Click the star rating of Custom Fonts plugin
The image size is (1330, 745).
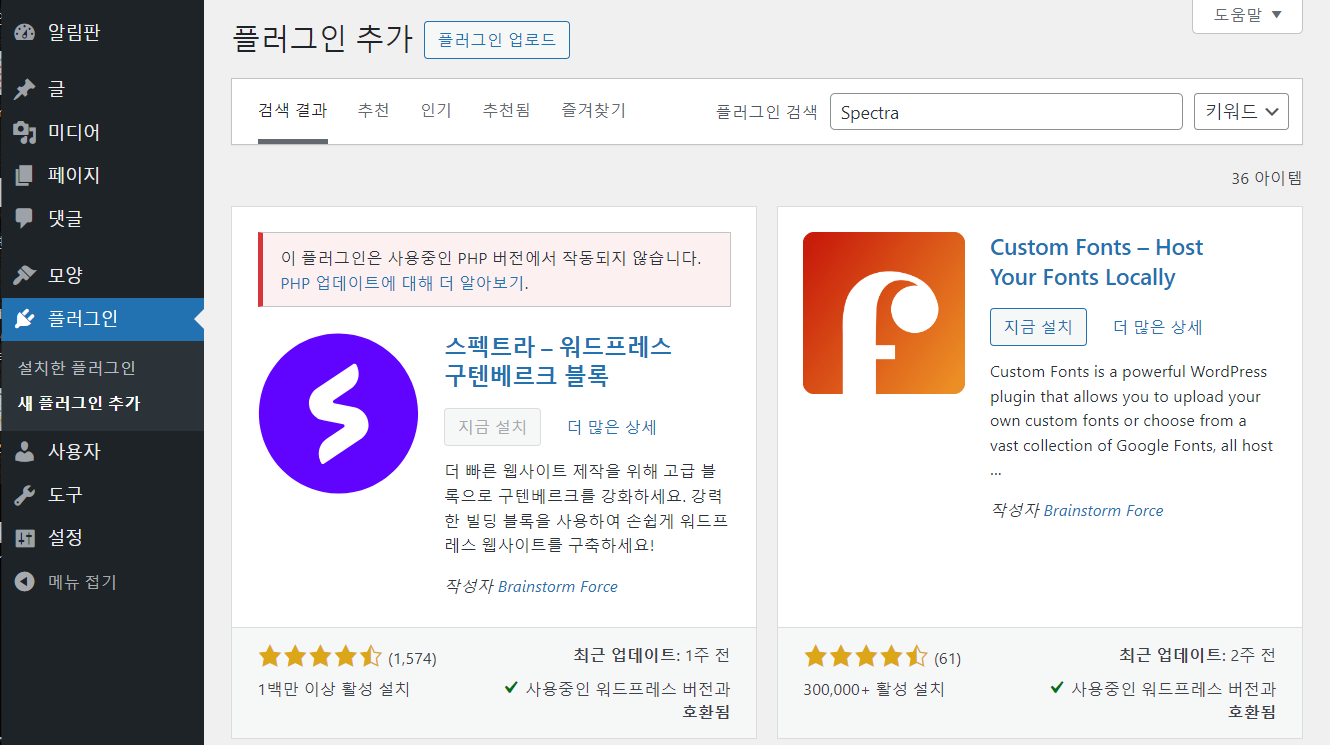[x=866, y=657]
